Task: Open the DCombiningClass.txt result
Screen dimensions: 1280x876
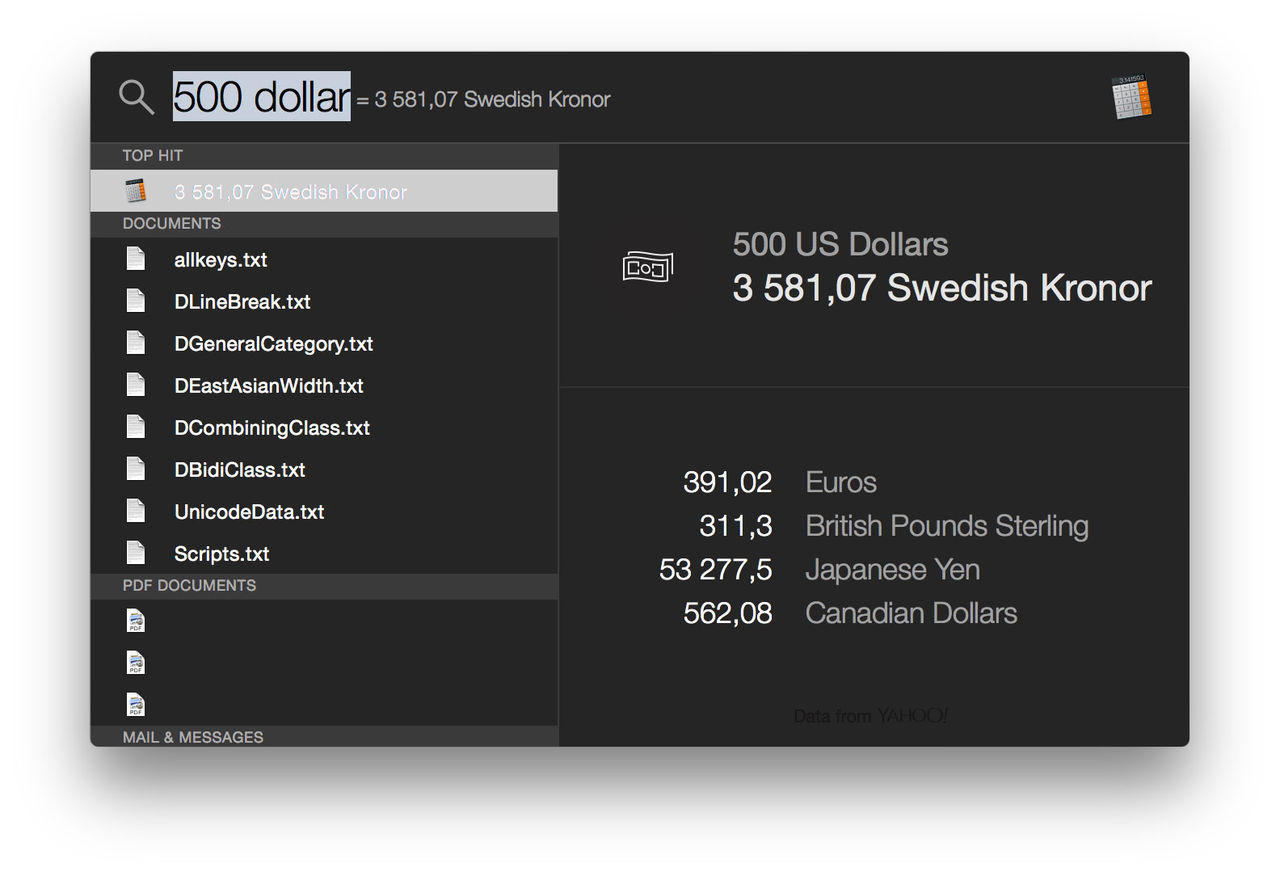Action: pyautogui.click(x=272, y=428)
